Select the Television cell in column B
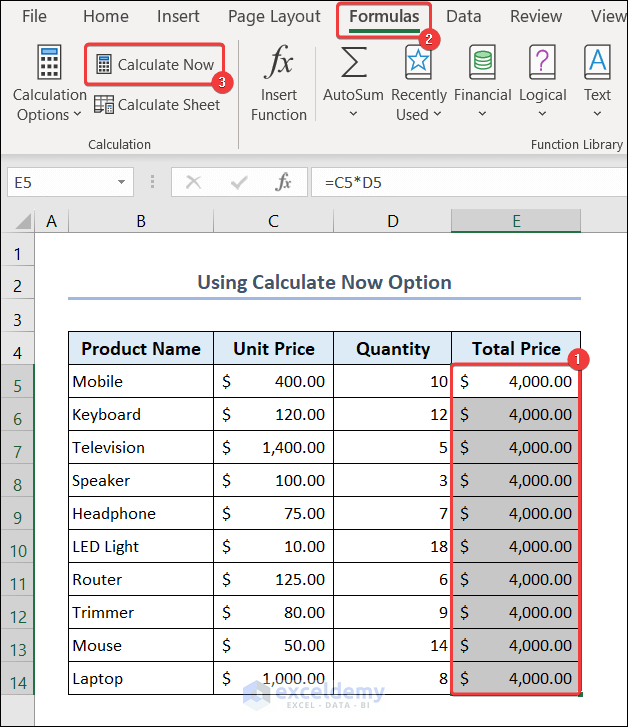Image resolution: width=628 pixels, height=727 pixels. click(x=140, y=447)
